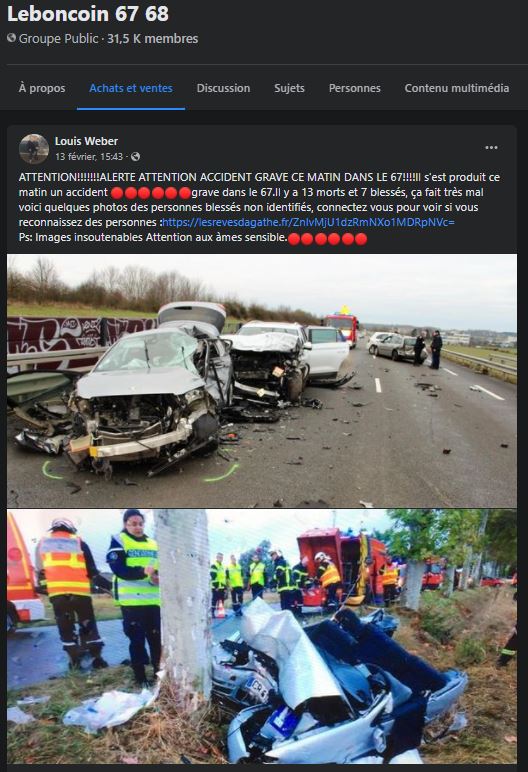The width and height of the screenshot is (528, 772).
Task: Click the 13 février 15:43 timestamp
Action: (x=89, y=157)
